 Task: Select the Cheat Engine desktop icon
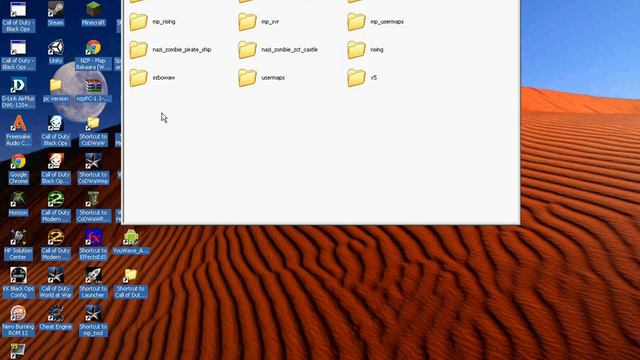point(56,318)
